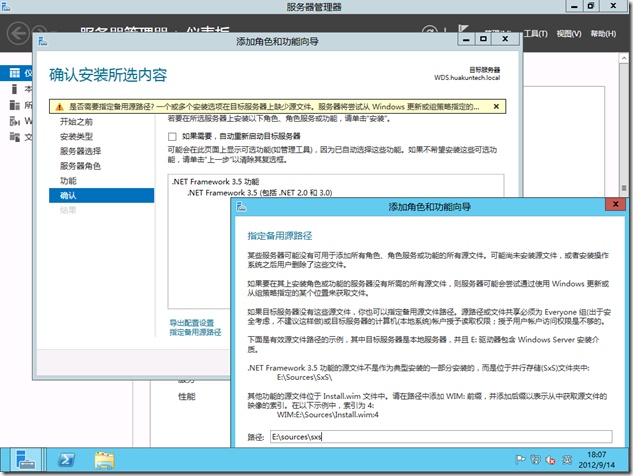Go to the 开始之前 wizard step
633x476 pixels.
click(x=76, y=122)
